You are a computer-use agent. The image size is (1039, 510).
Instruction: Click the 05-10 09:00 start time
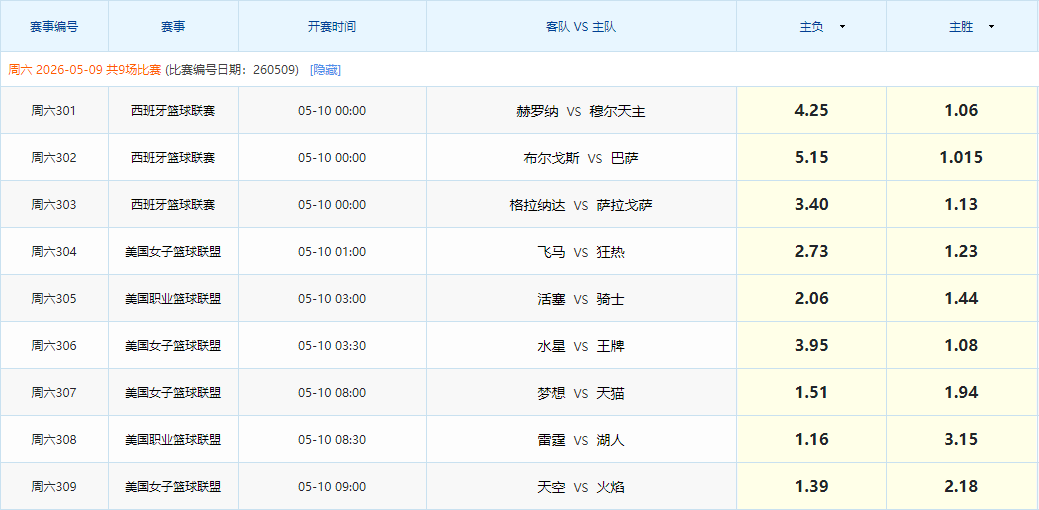(x=332, y=487)
